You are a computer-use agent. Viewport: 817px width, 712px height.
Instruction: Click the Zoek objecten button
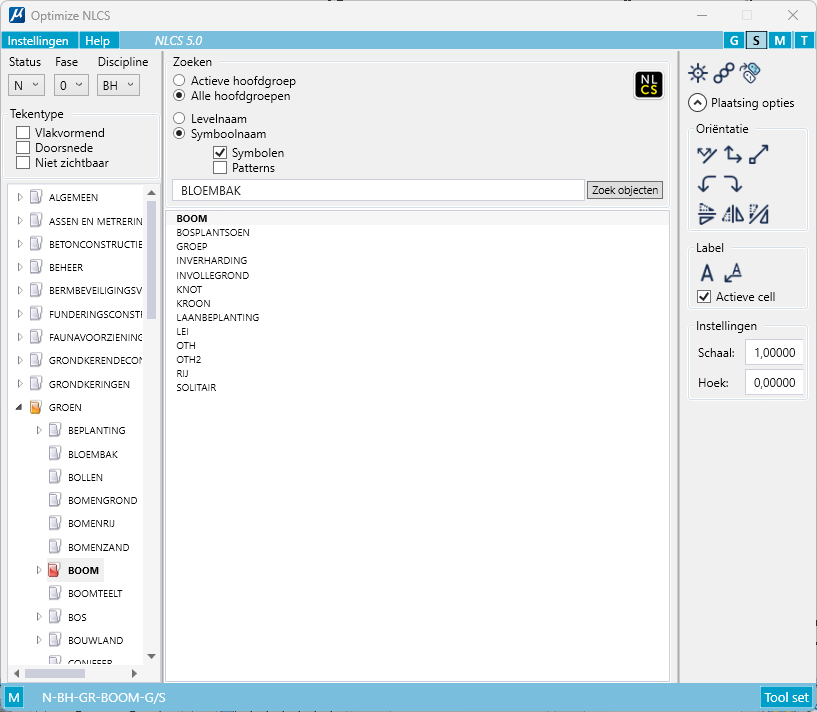[625, 190]
